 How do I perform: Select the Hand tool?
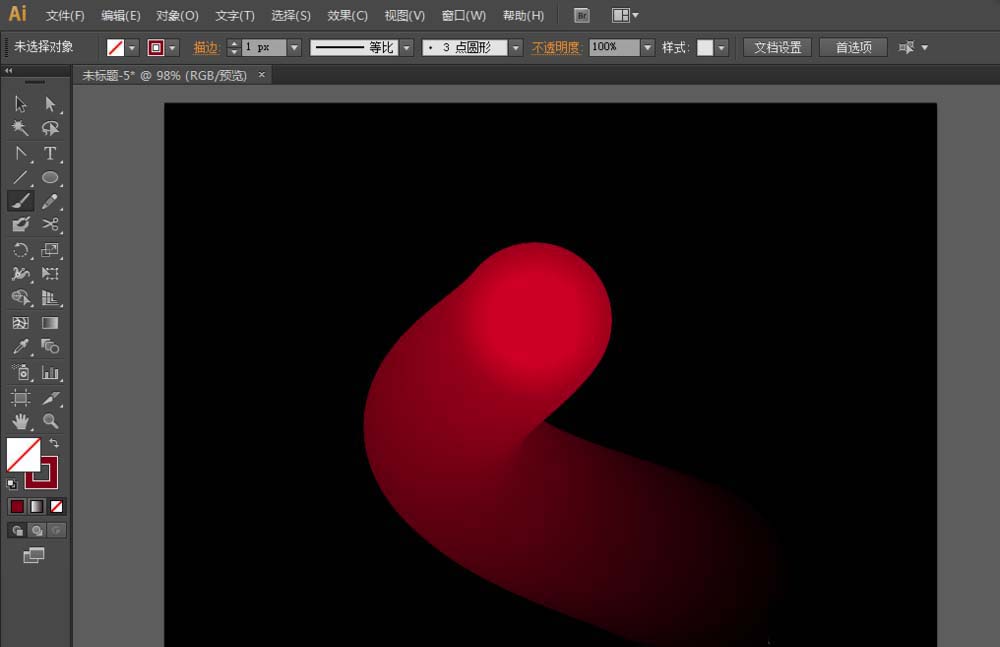tap(20, 421)
